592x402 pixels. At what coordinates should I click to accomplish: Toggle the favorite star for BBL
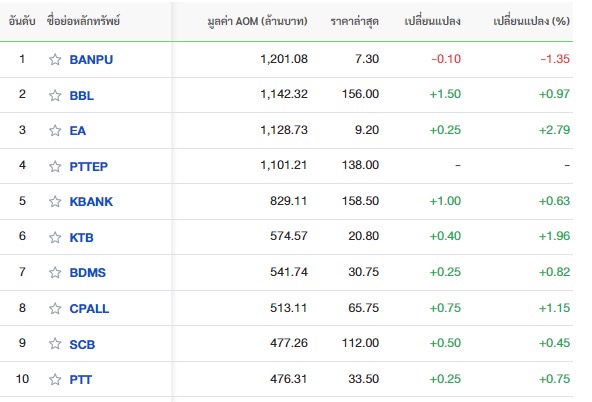pos(55,95)
